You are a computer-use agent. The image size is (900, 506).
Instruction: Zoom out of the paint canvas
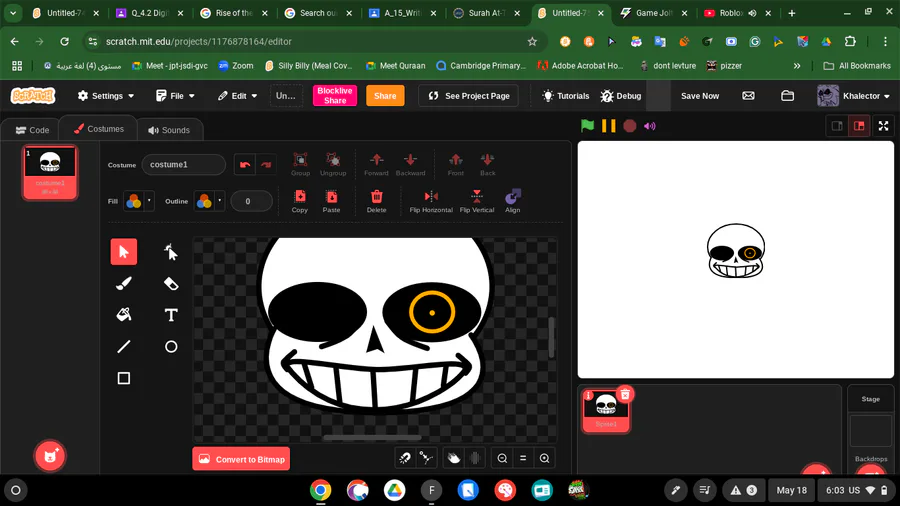point(502,458)
